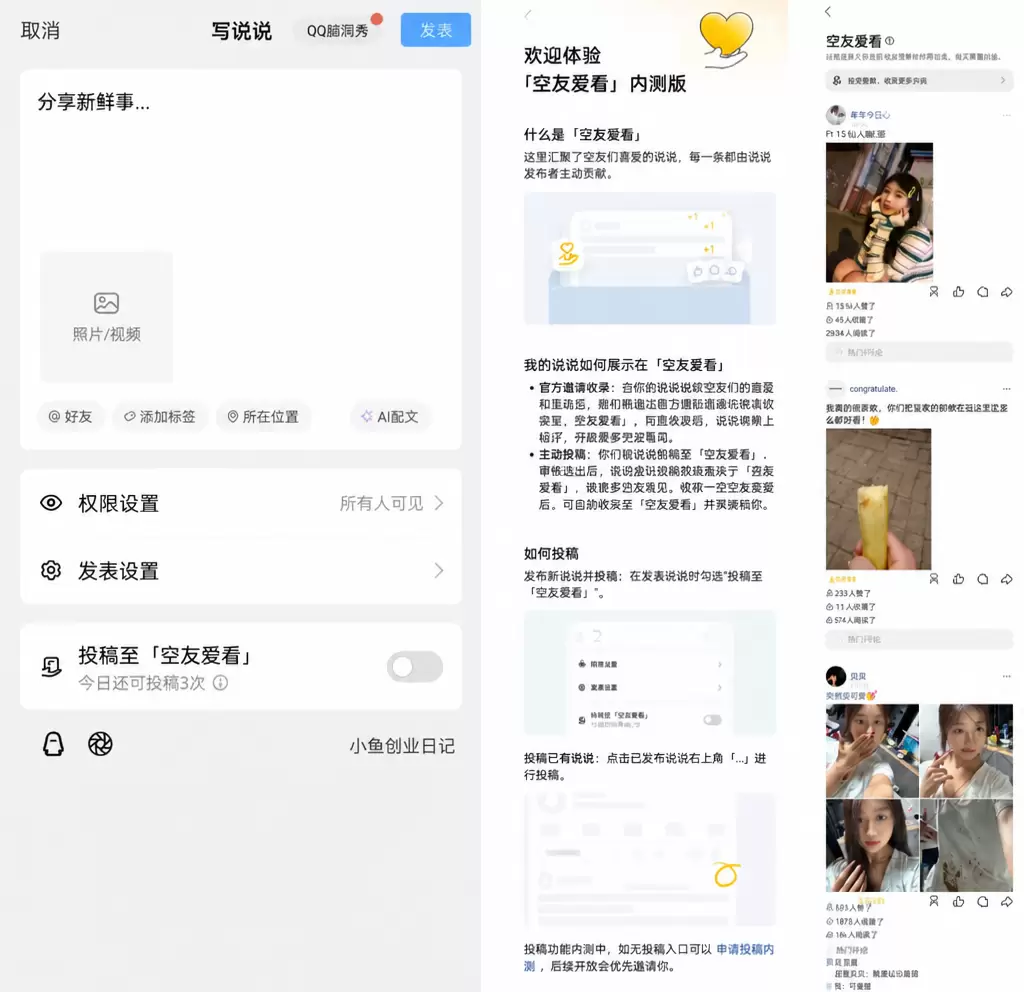1024x992 pixels.
Task: Tap the blue 发表 publish button
Action: pos(436,30)
